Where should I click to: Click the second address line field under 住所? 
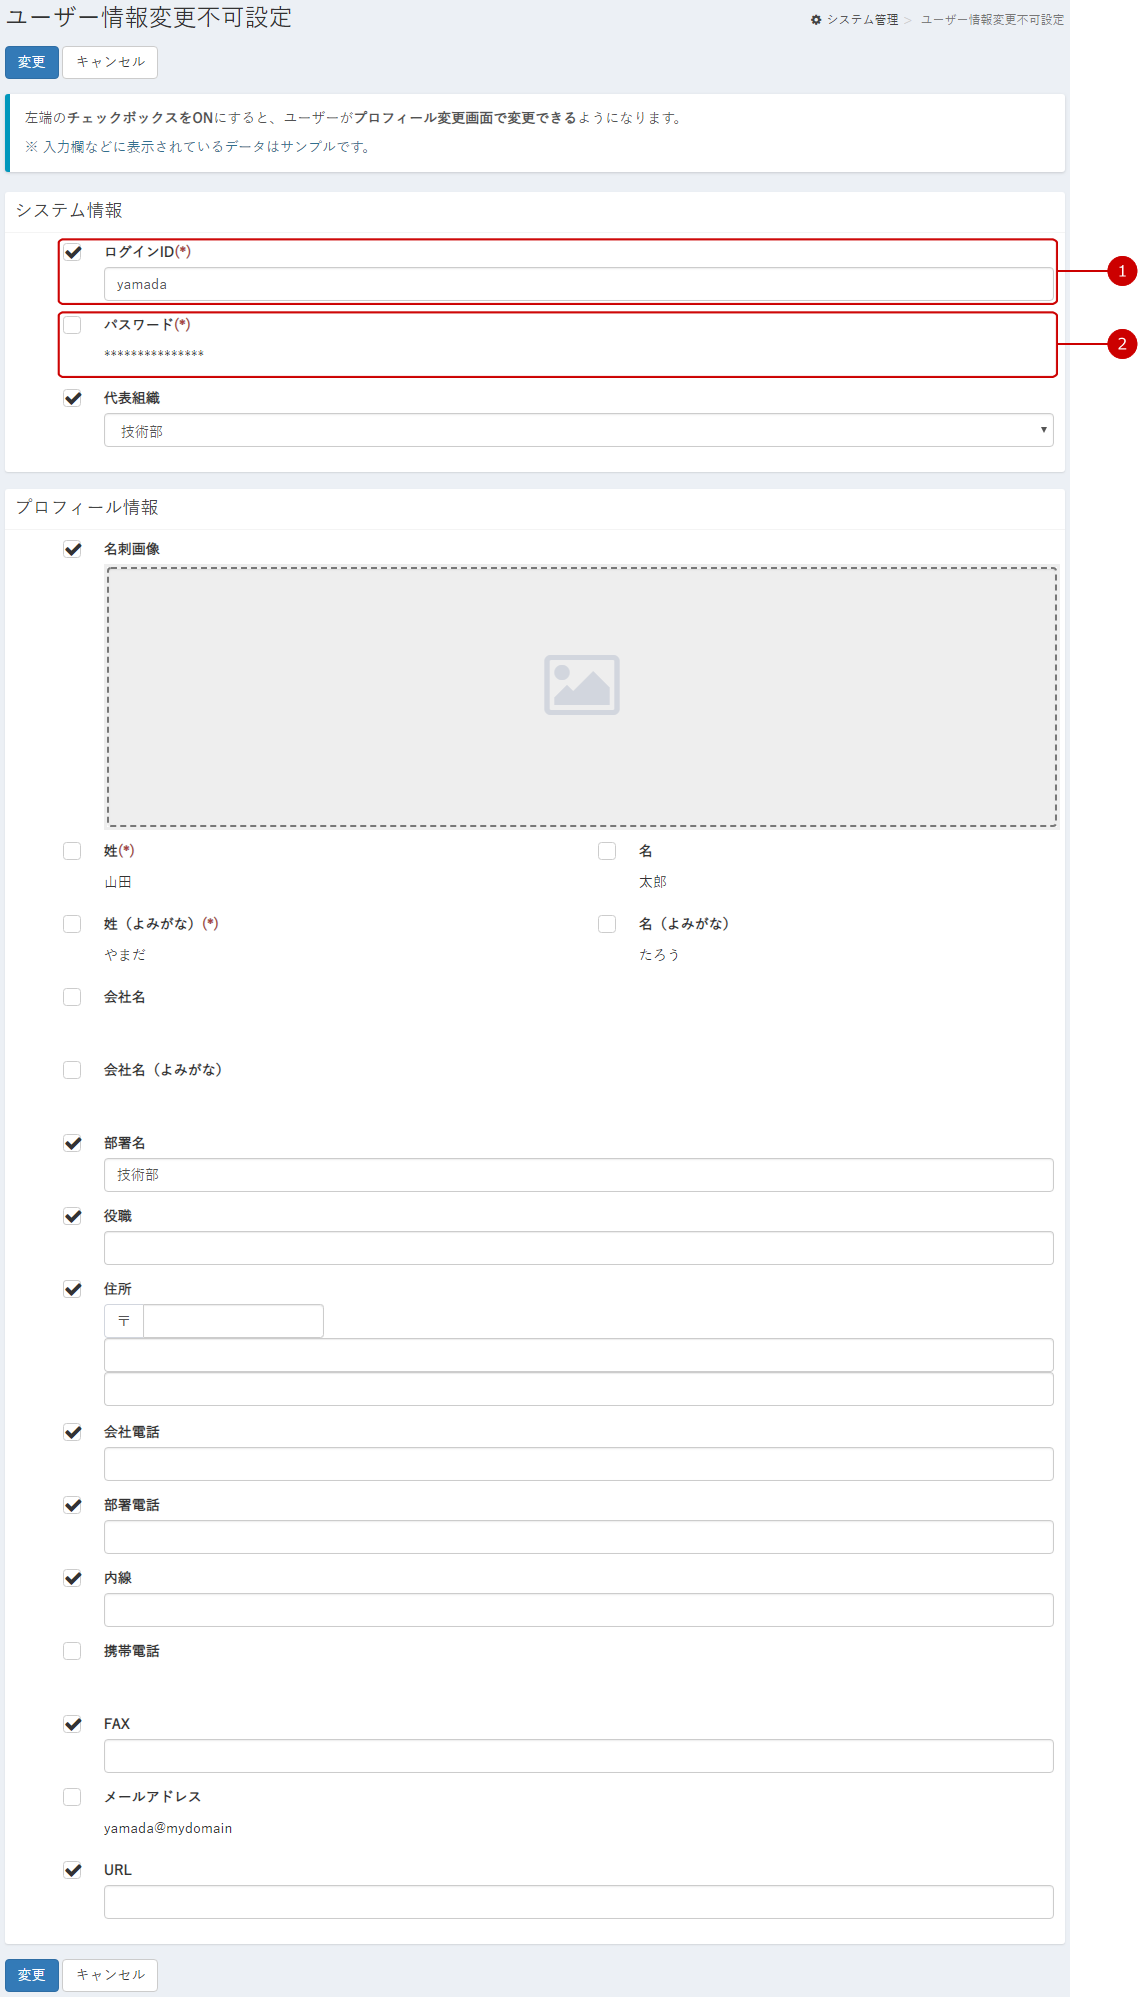[579, 1389]
